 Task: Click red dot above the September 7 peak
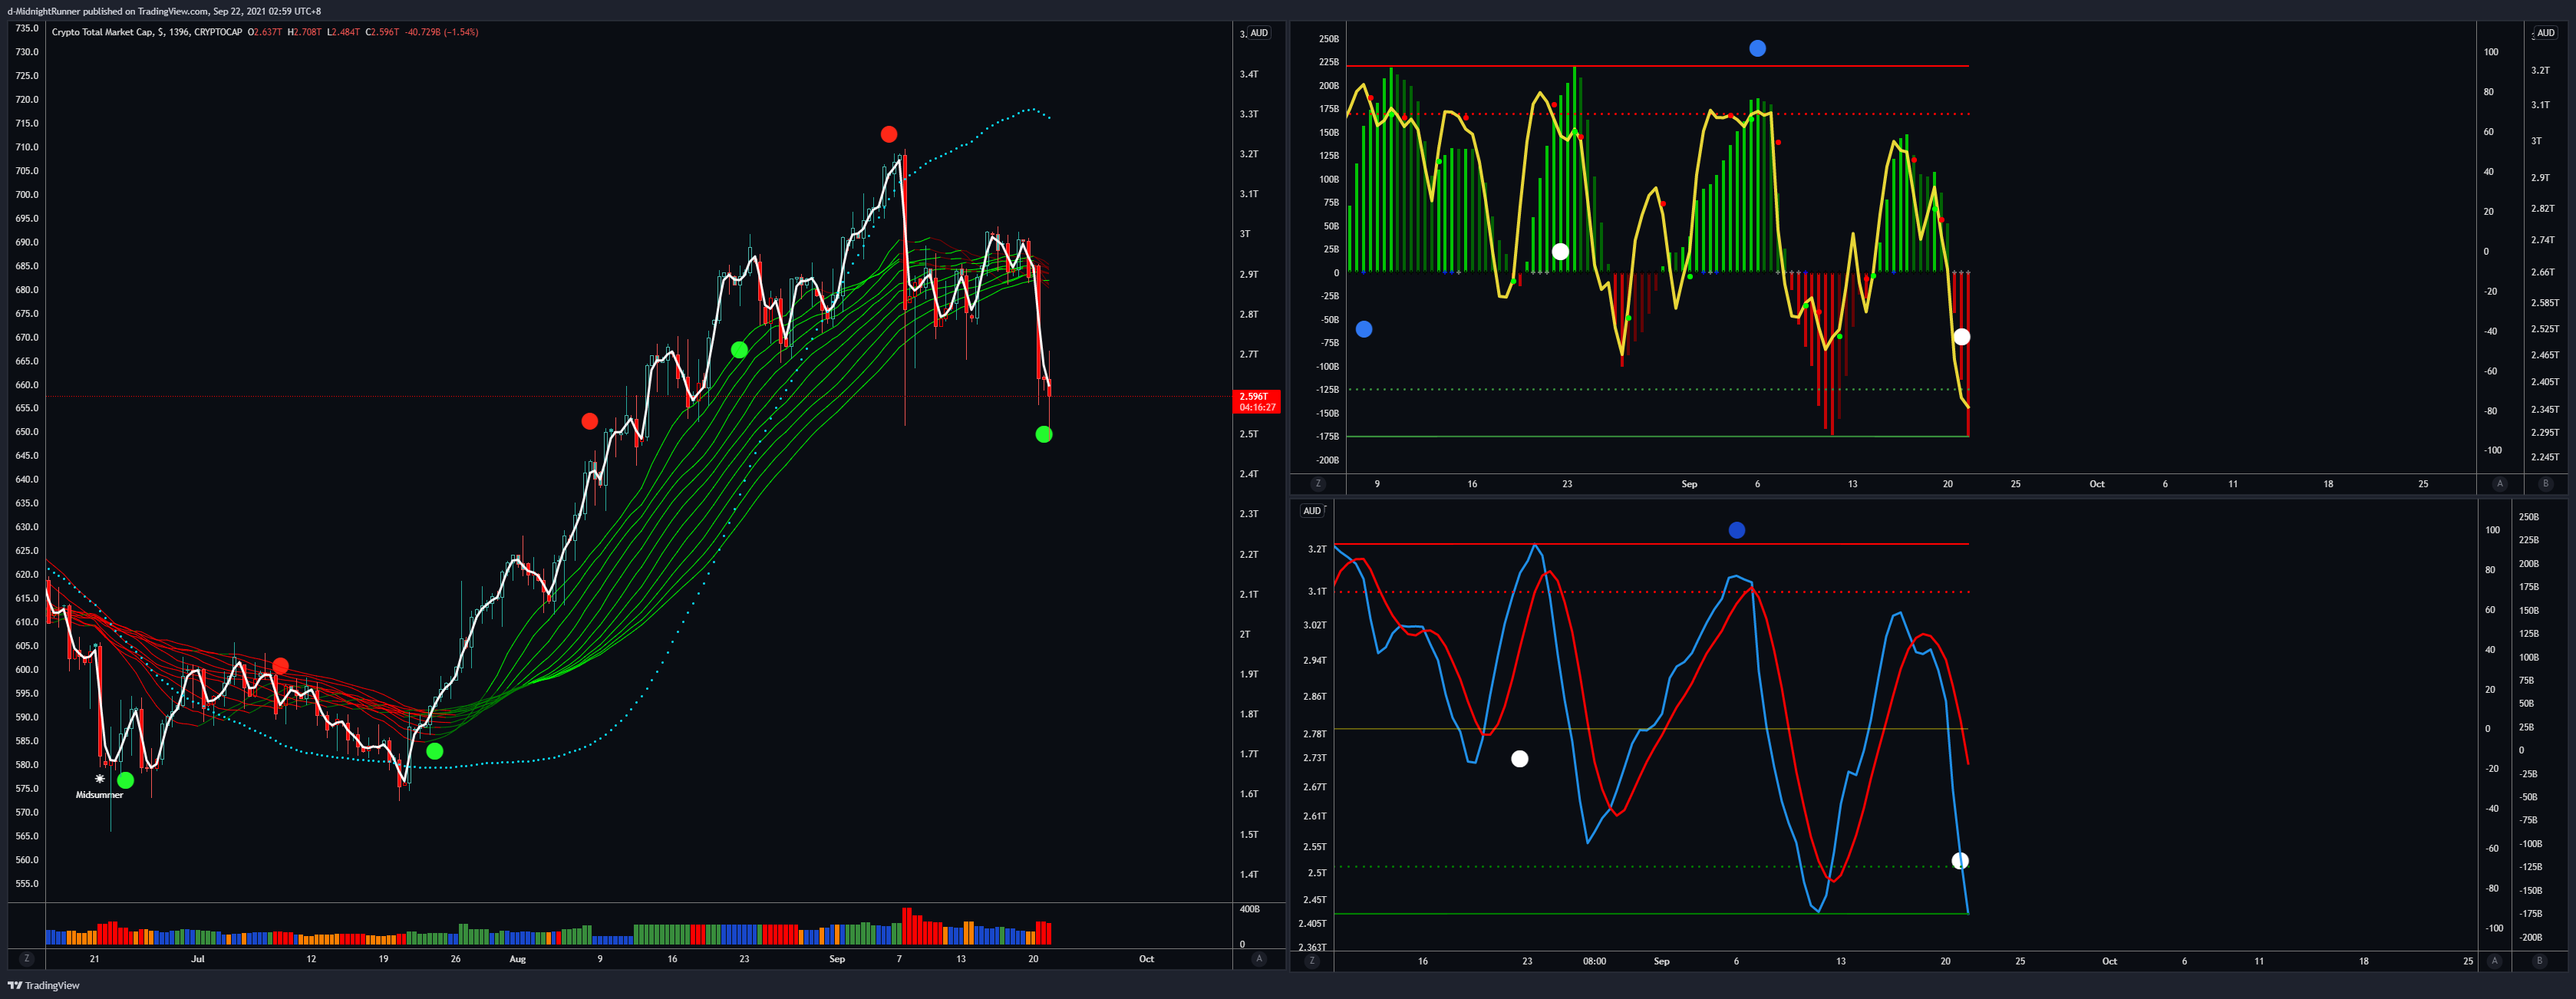(x=889, y=134)
